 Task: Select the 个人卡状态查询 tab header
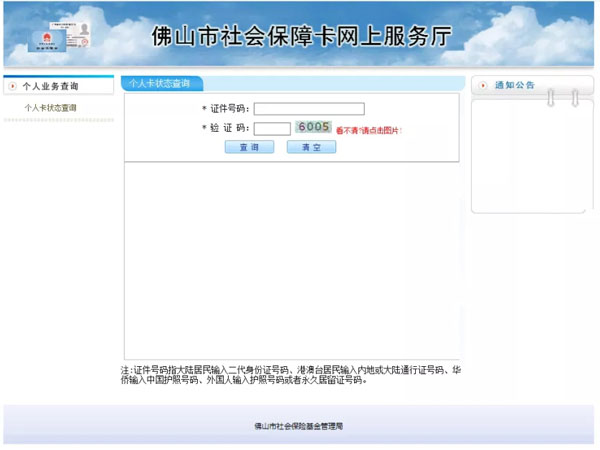tap(160, 83)
